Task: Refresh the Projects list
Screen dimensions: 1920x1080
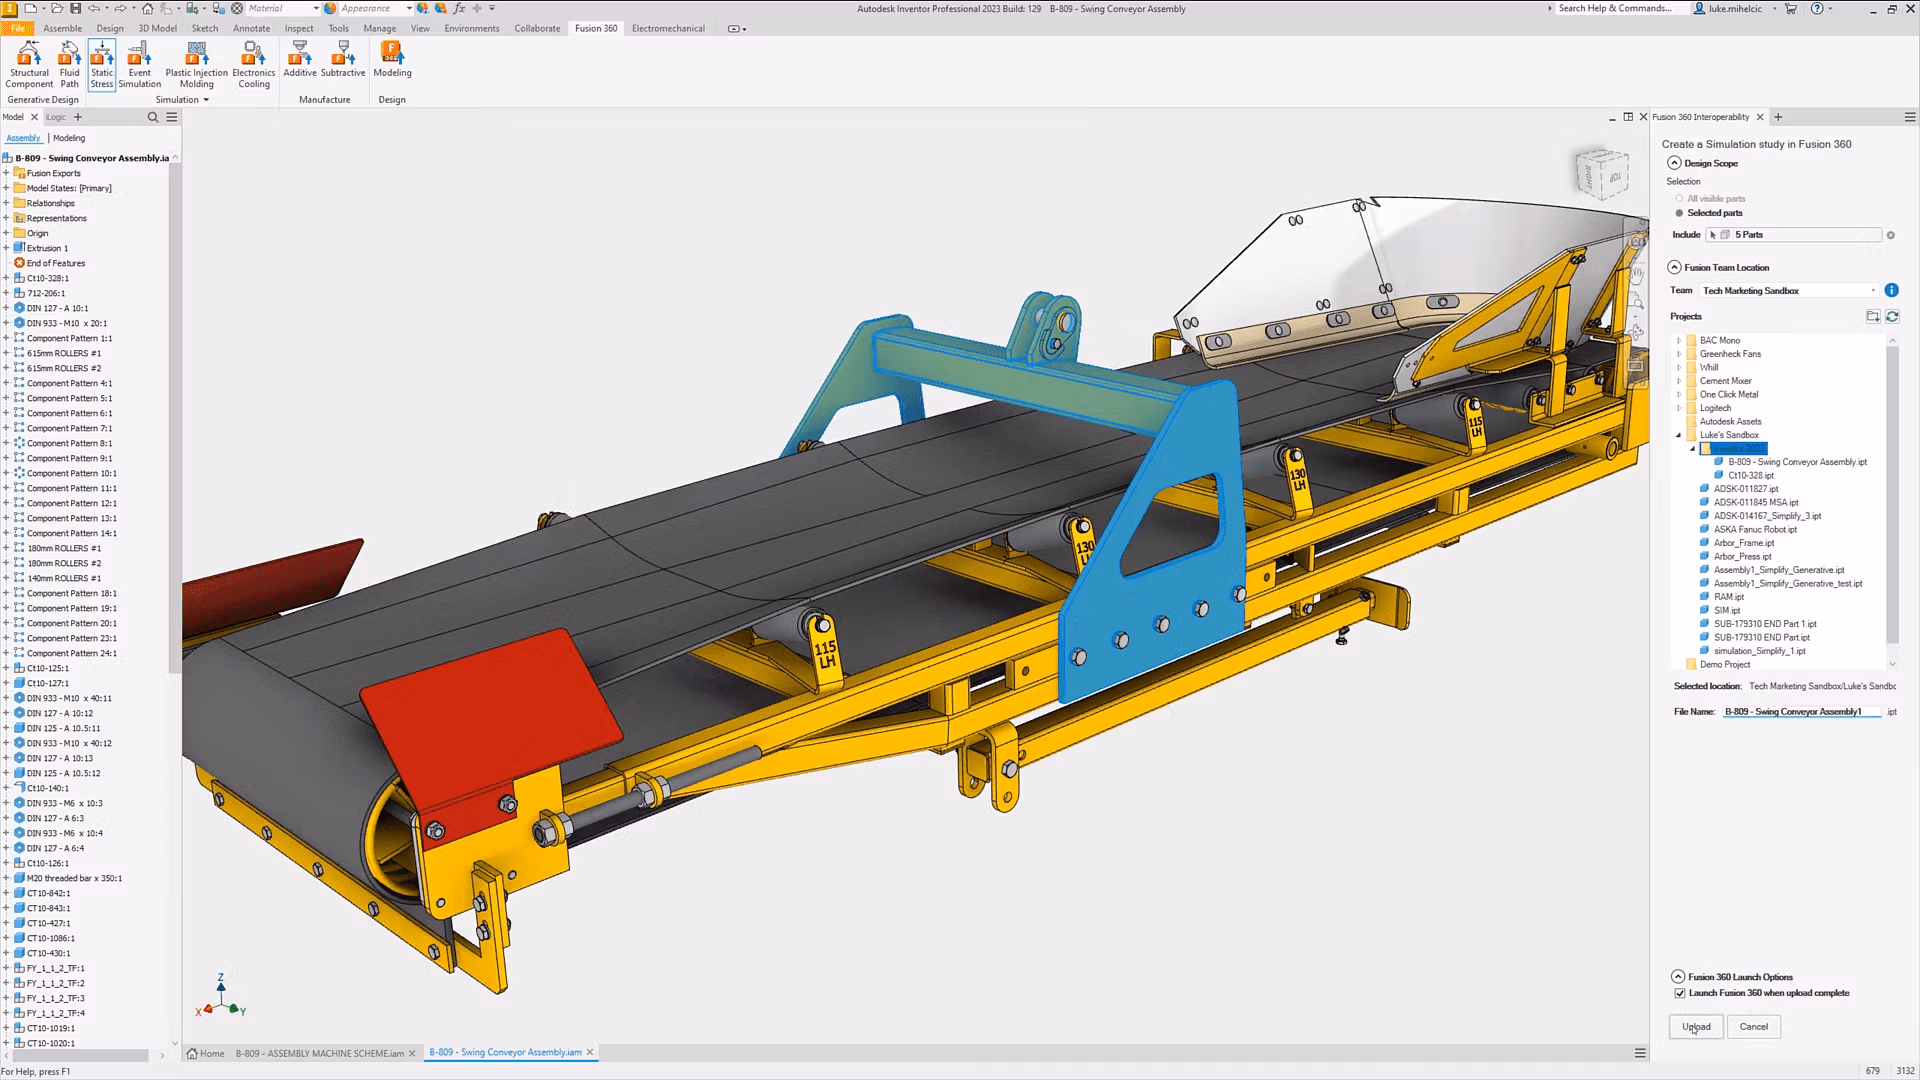Action: [1892, 316]
